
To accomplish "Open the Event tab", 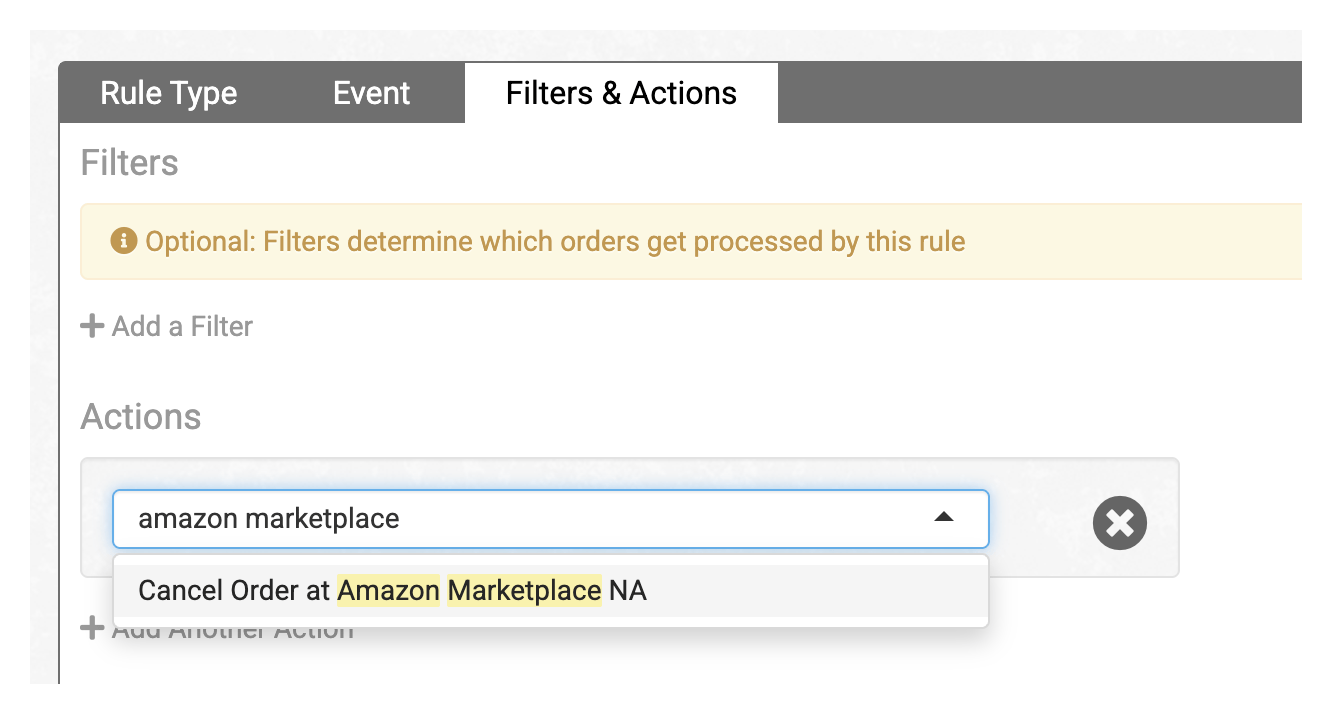I will (371, 93).
